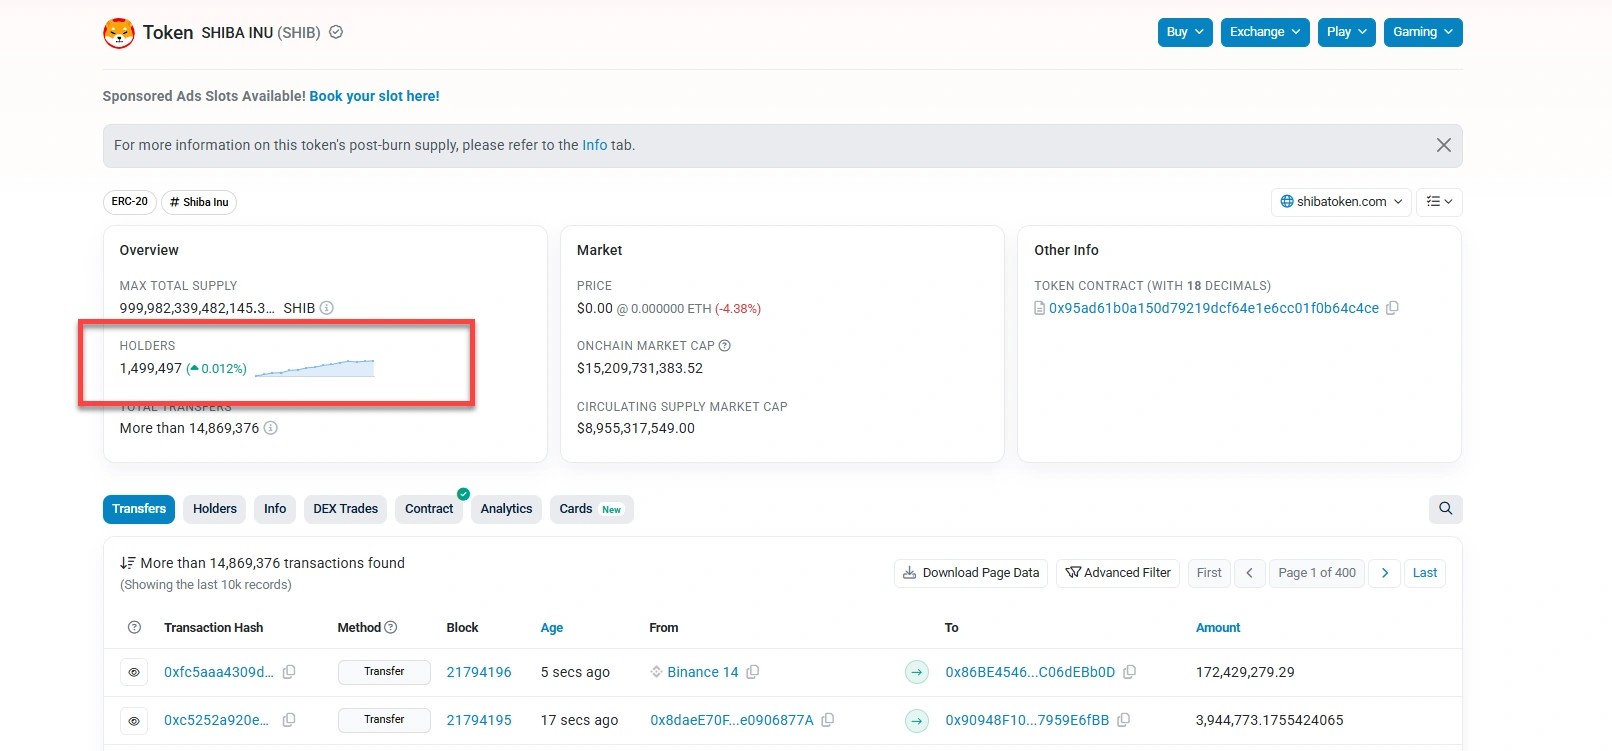
Task: Copy the Binance 14 address
Action: [753, 672]
